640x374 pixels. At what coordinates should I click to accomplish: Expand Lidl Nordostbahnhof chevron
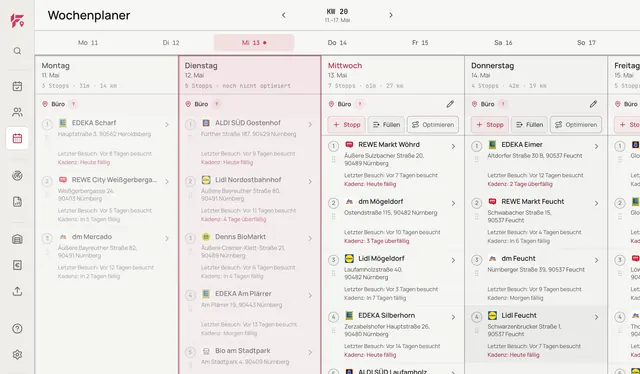pyautogui.click(x=310, y=181)
